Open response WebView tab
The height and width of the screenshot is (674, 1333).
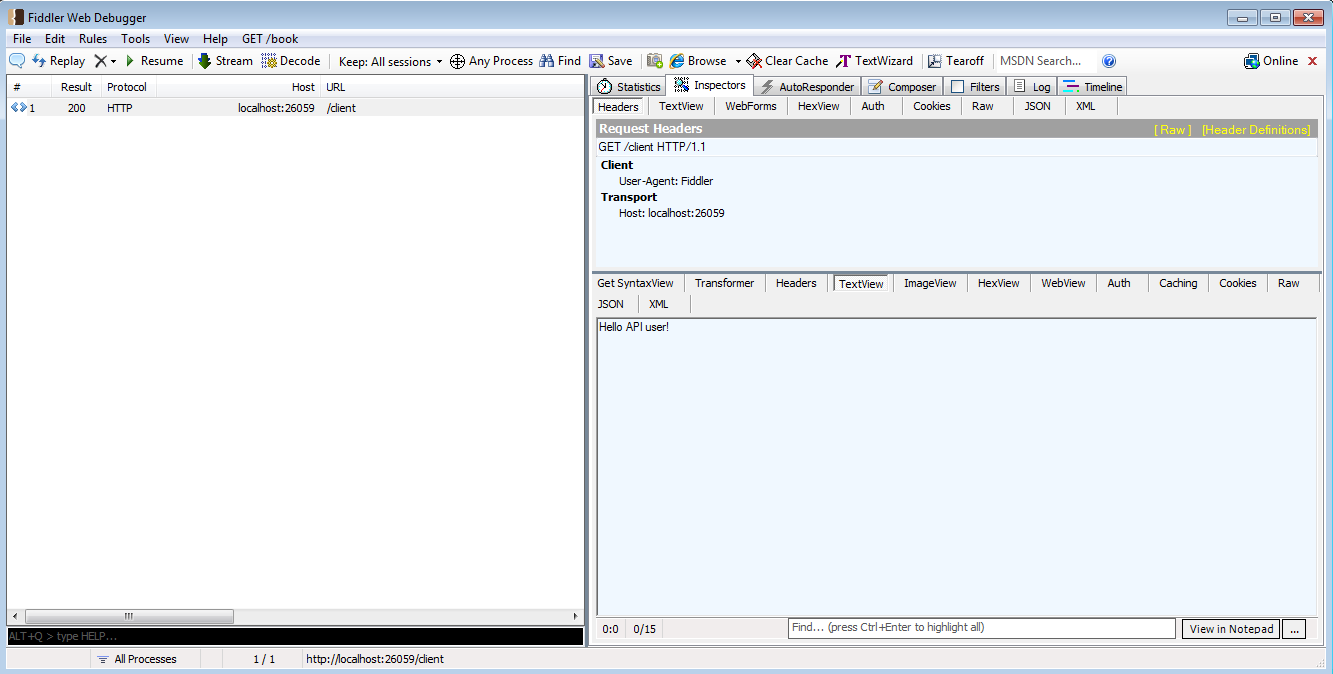point(1063,283)
